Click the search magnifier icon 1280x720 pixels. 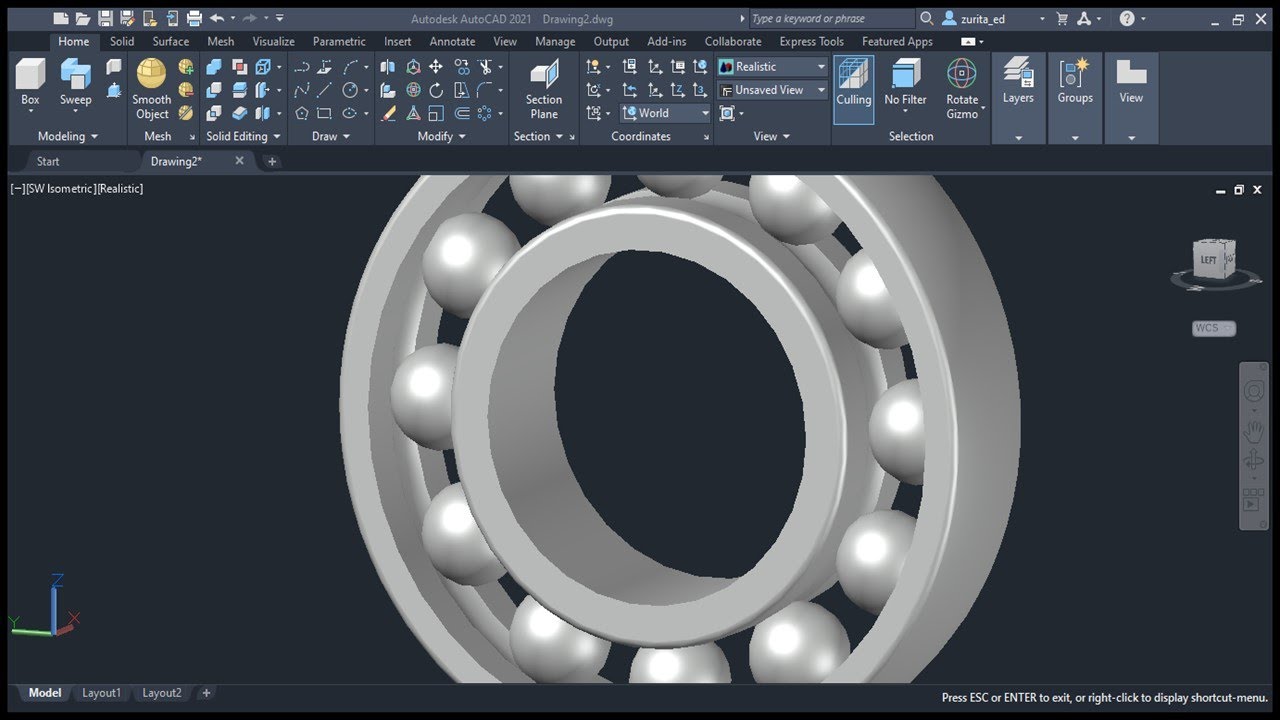(x=926, y=18)
